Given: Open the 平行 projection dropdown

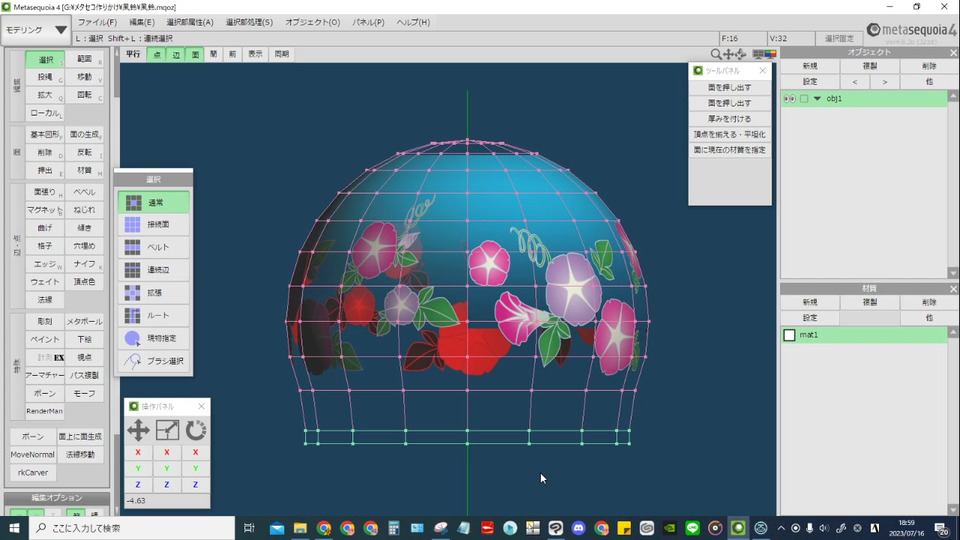Looking at the screenshot, I should tap(133, 54).
